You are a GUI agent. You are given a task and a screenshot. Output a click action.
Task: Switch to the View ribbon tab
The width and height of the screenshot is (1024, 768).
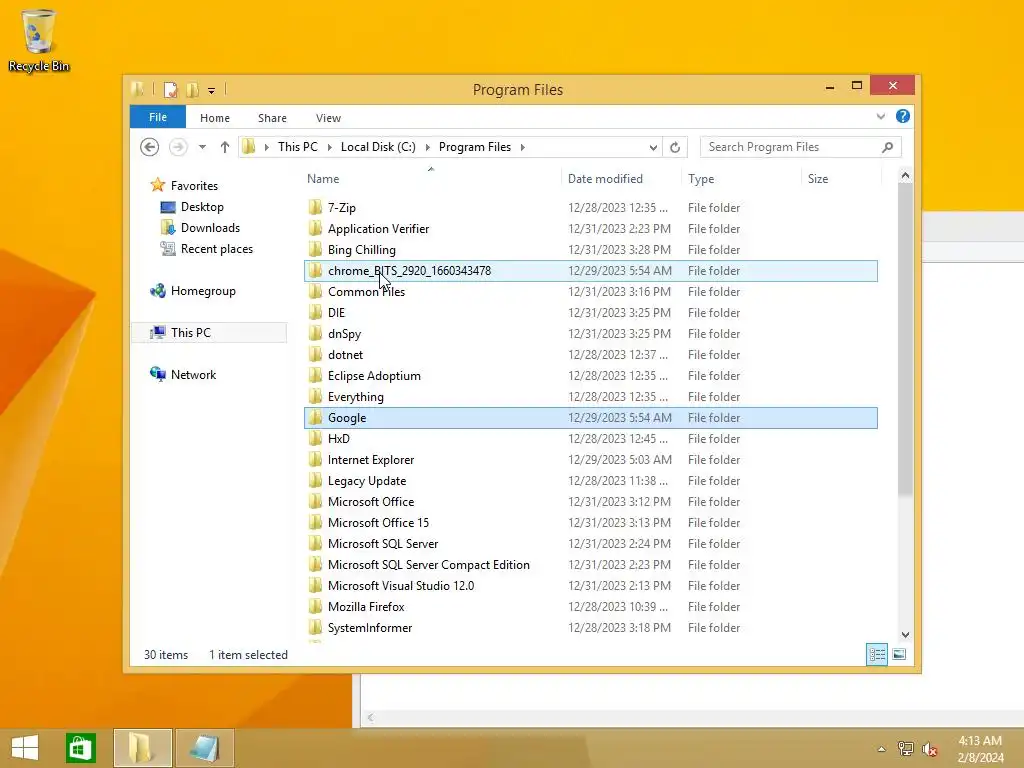[328, 118]
